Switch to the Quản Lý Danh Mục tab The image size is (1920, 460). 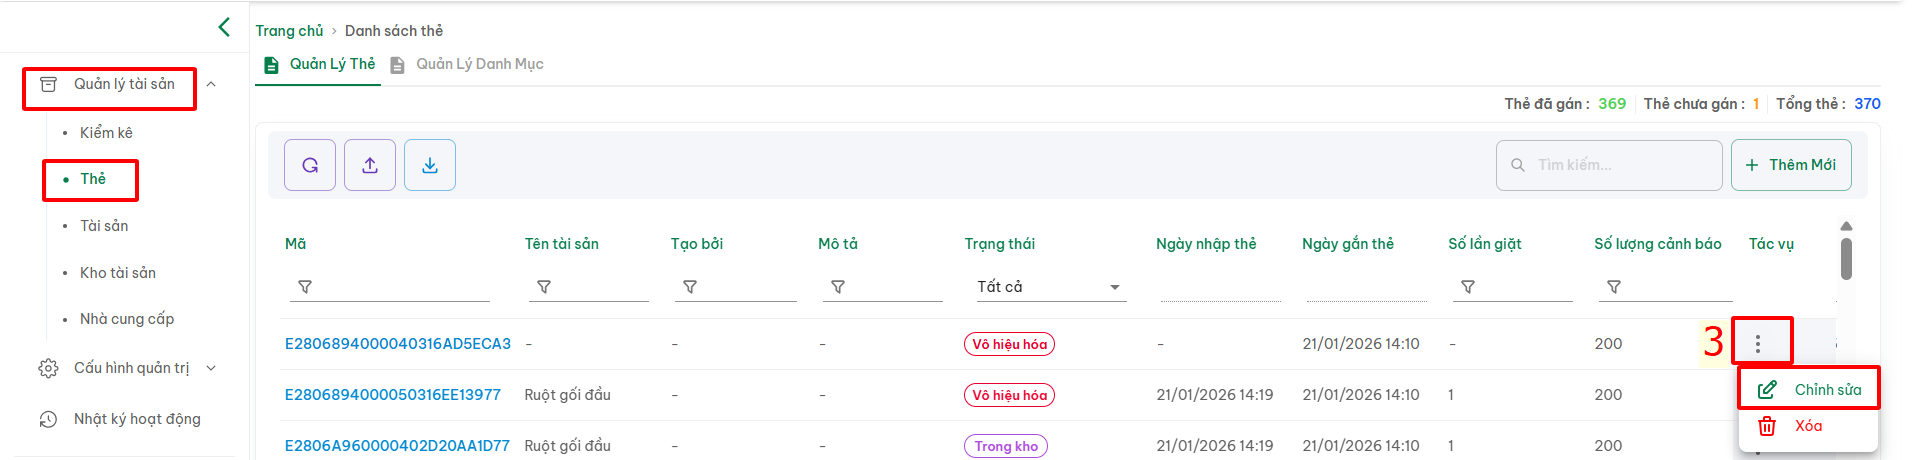pyautogui.click(x=479, y=64)
